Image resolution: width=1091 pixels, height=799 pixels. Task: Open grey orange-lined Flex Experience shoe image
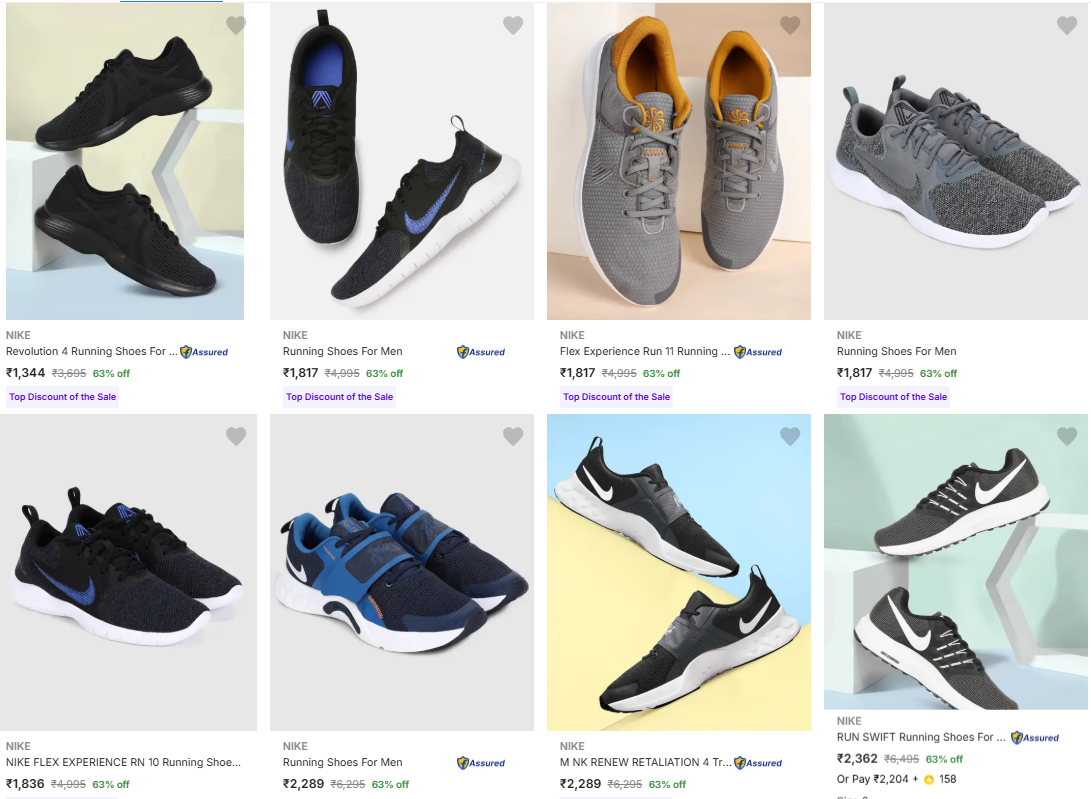pos(678,162)
